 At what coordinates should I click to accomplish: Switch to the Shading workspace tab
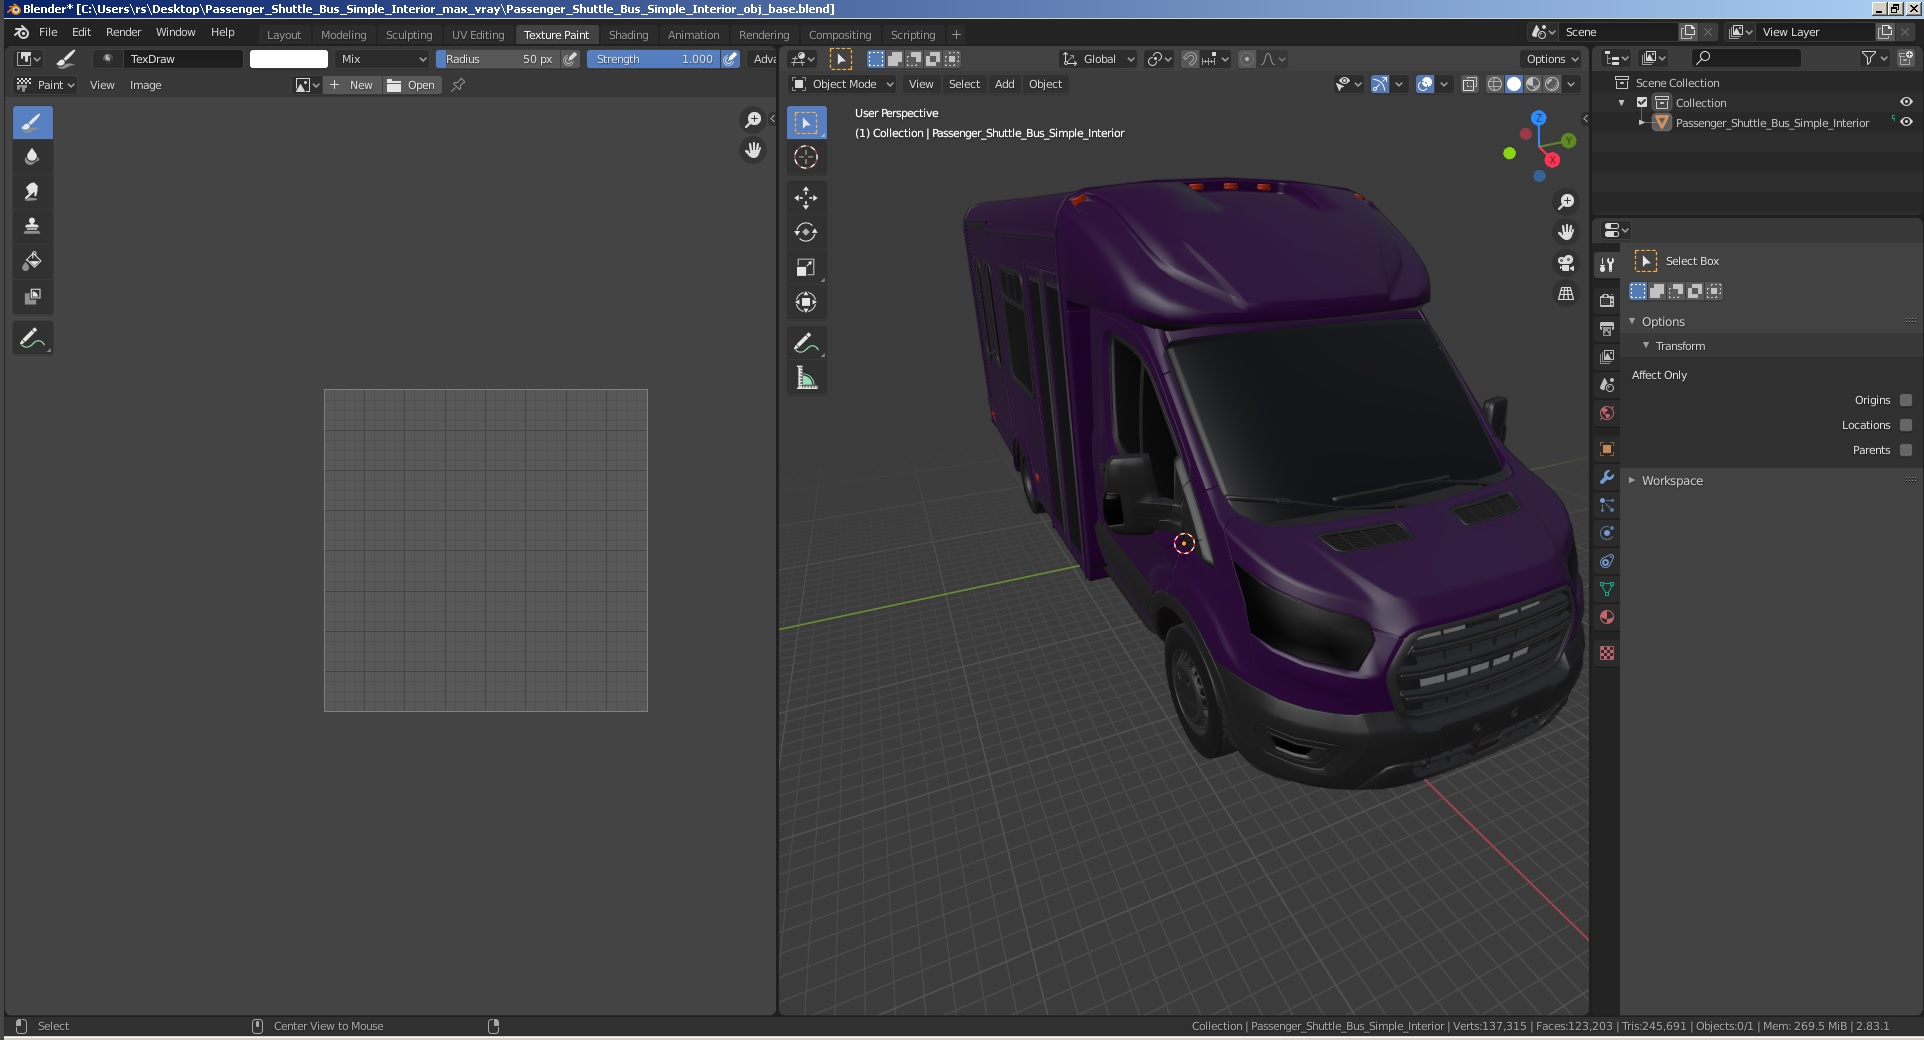[628, 34]
